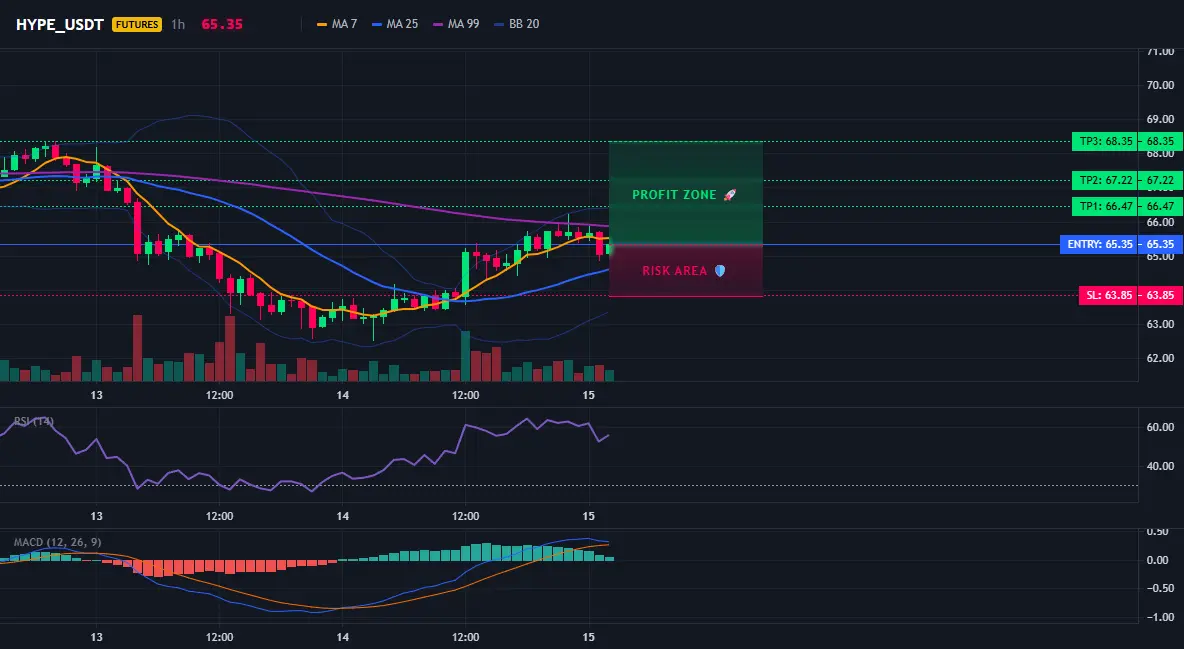This screenshot has height=649, width=1184.
Task: Click the -0.50 MACD axis value
Action: click(x=1159, y=589)
